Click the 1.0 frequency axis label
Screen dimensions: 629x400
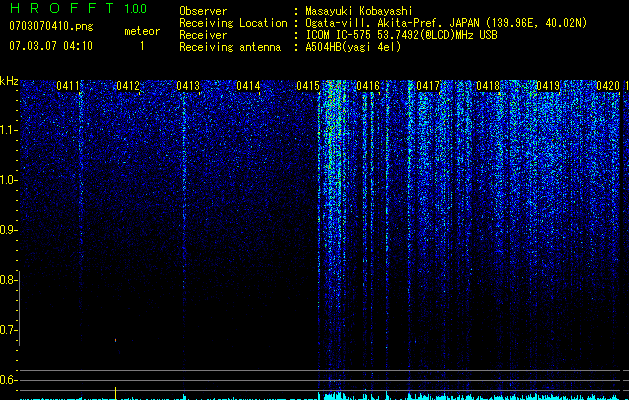[x=7, y=180]
